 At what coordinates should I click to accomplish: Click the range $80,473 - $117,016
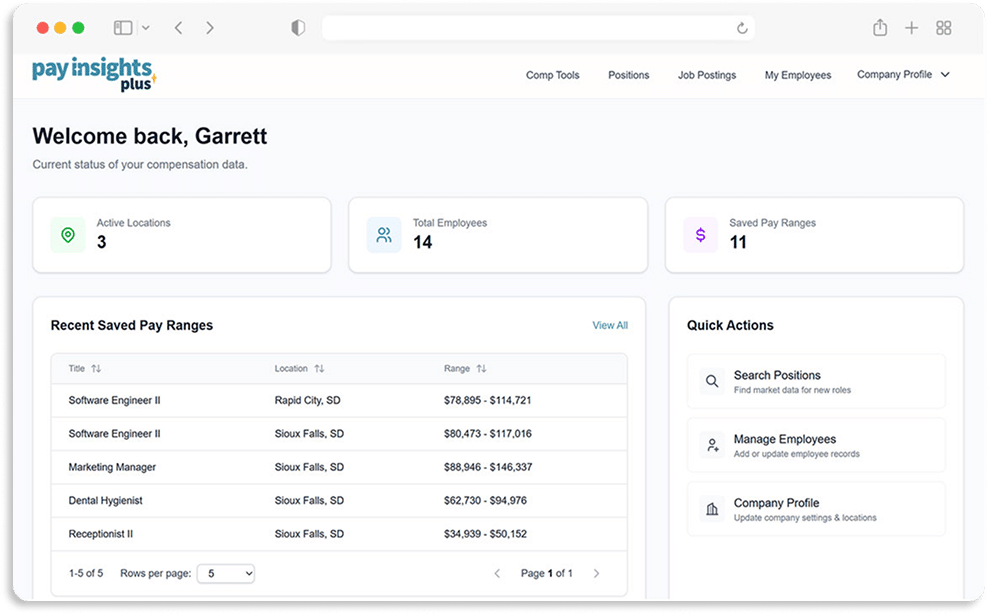[x=488, y=434]
